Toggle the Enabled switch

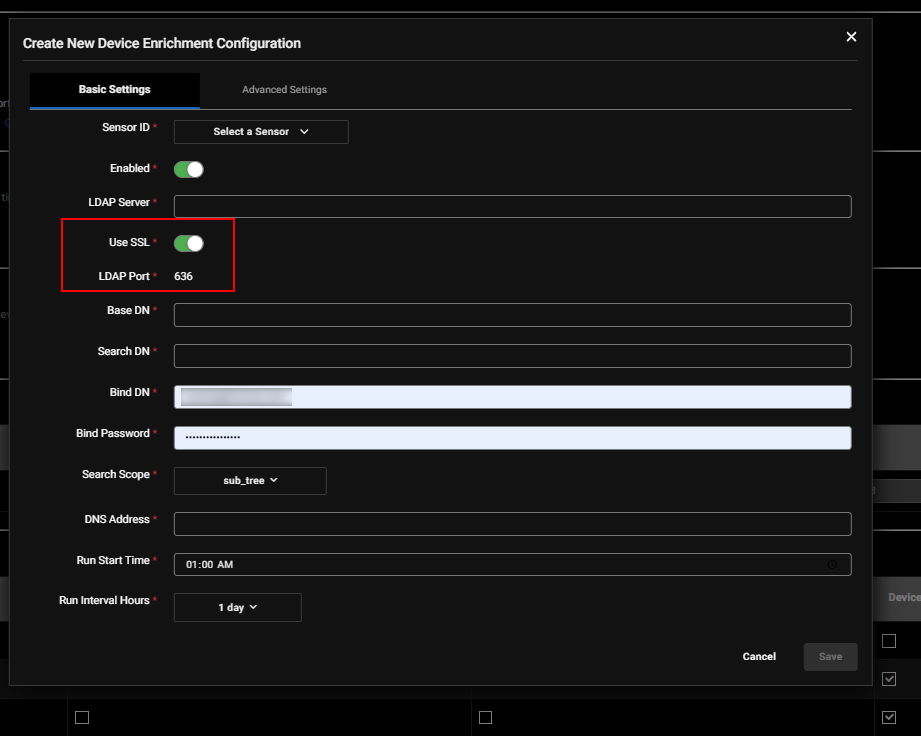pyautogui.click(x=189, y=169)
